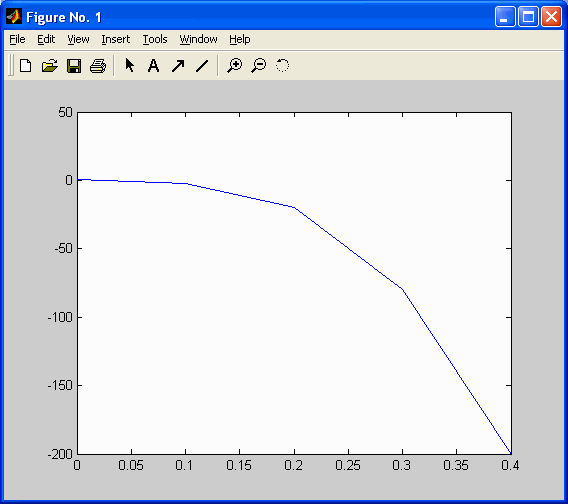Viewport: 568px width, 504px height.
Task: Click the blue plotted line
Action: coord(348,248)
